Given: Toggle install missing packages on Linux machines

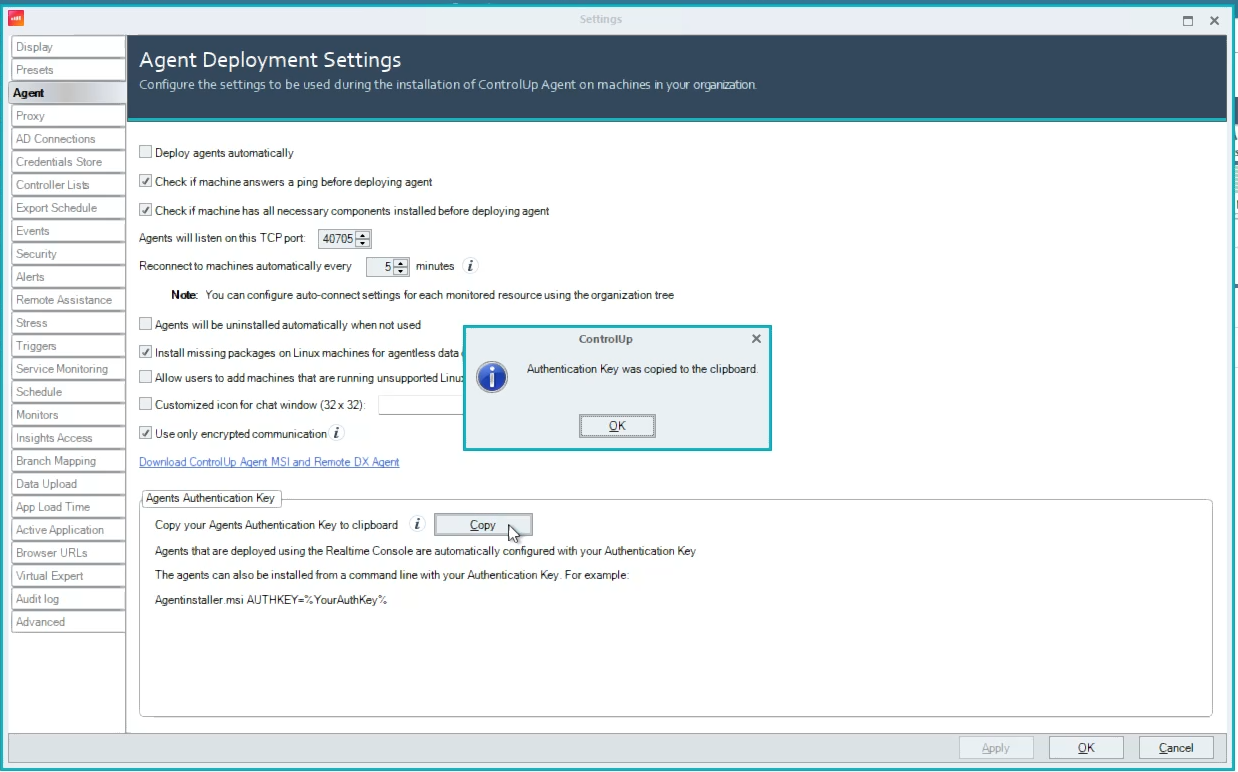Looking at the screenshot, I should pyautogui.click(x=146, y=352).
